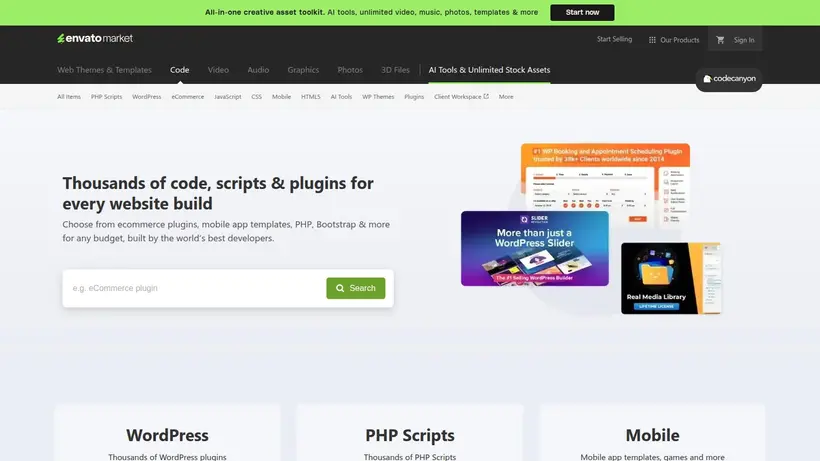Open the Real Media Library thumbnail

click(x=670, y=278)
